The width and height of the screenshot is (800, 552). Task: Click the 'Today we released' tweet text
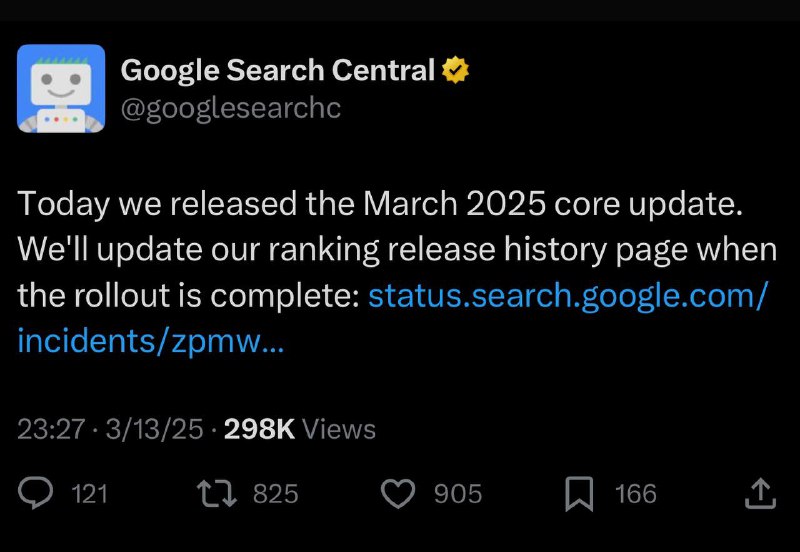tap(157, 204)
